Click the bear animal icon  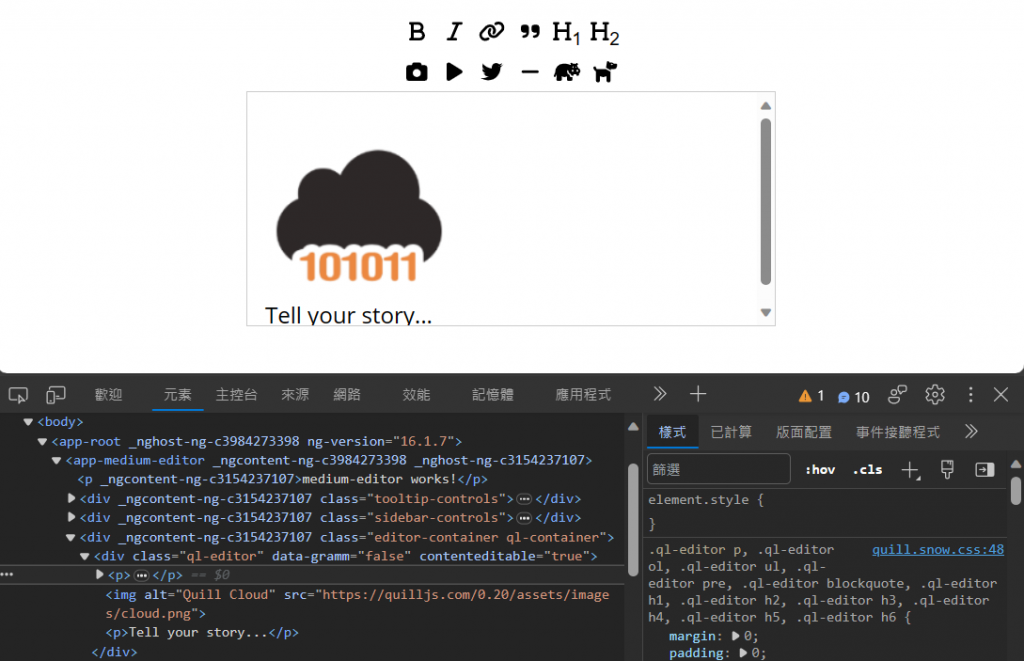(567, 72)
